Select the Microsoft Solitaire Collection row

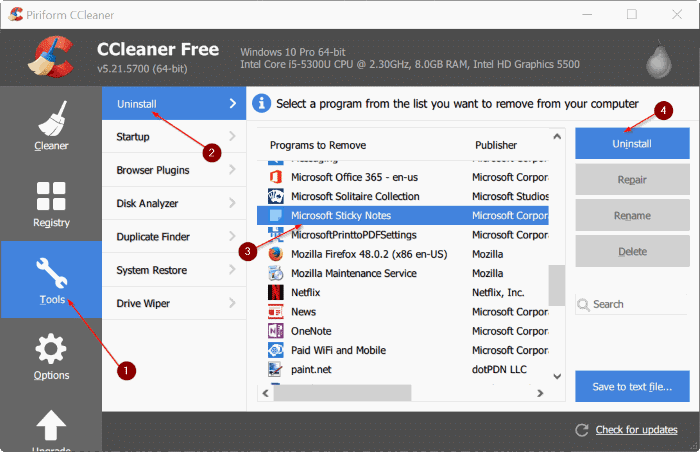(x=403, y=196)
